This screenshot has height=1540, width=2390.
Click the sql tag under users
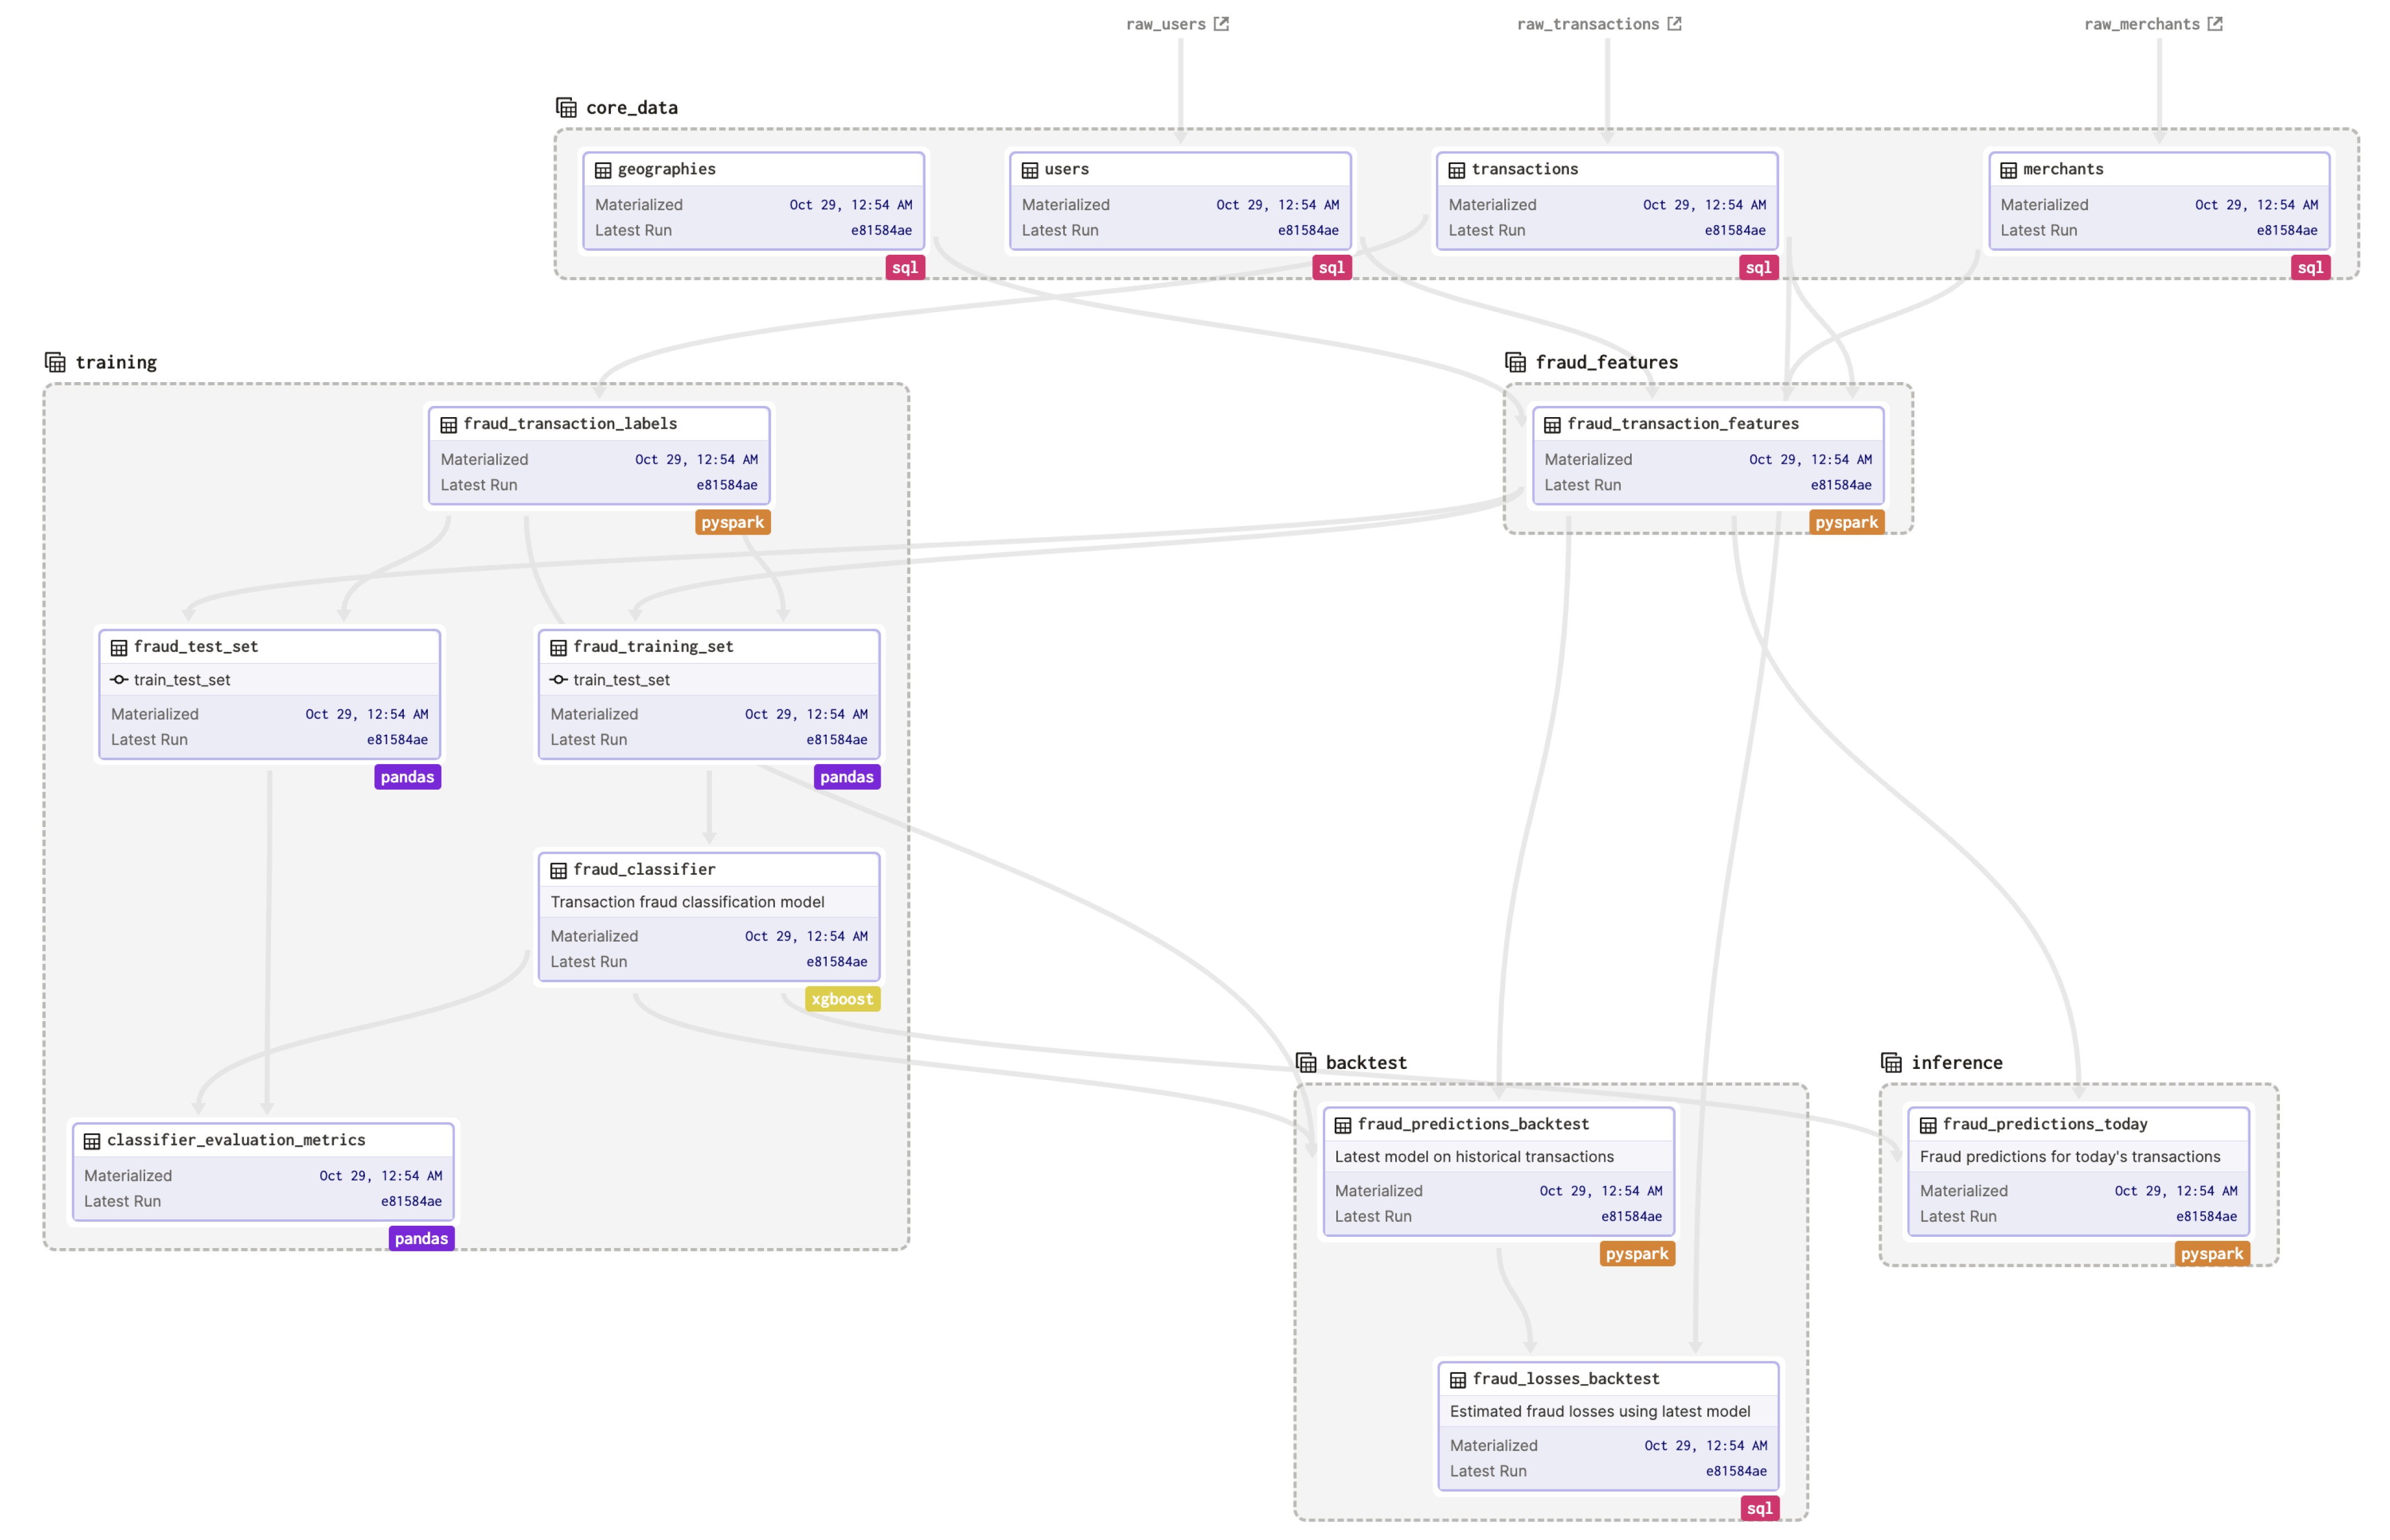tap(1332, 267)
